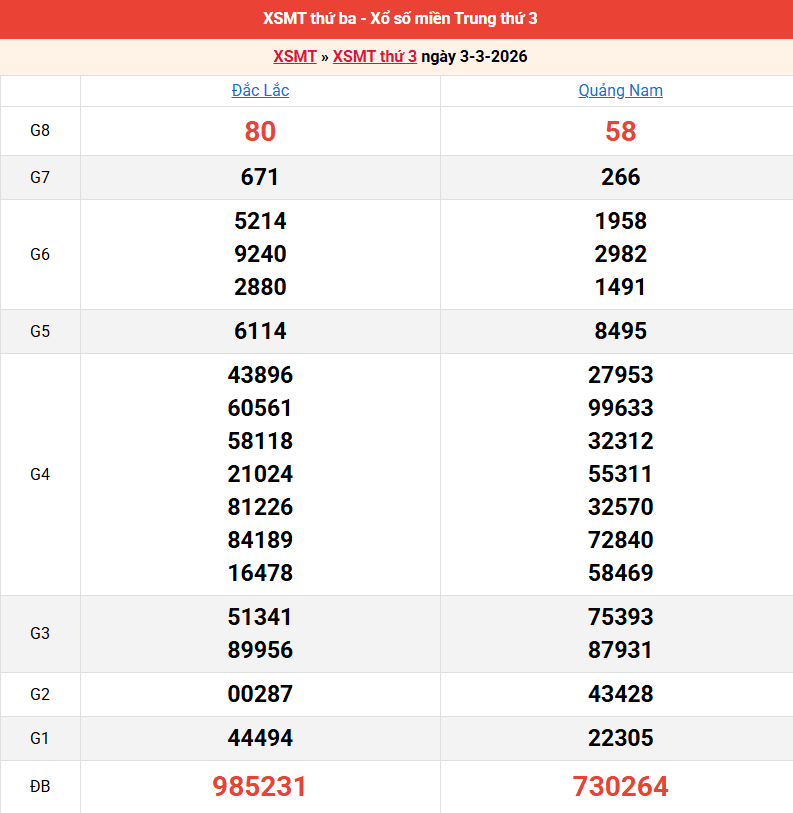Click the G4 row label
793x813 pixels.
[40, 475]
